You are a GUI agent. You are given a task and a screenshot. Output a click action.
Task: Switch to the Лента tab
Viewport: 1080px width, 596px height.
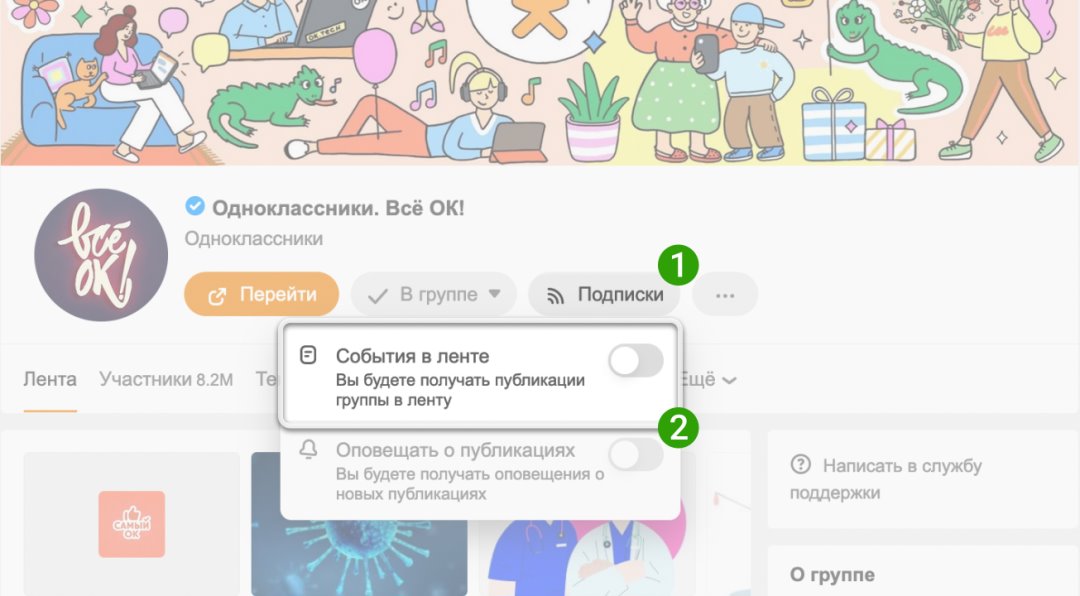tap(50, 380)
